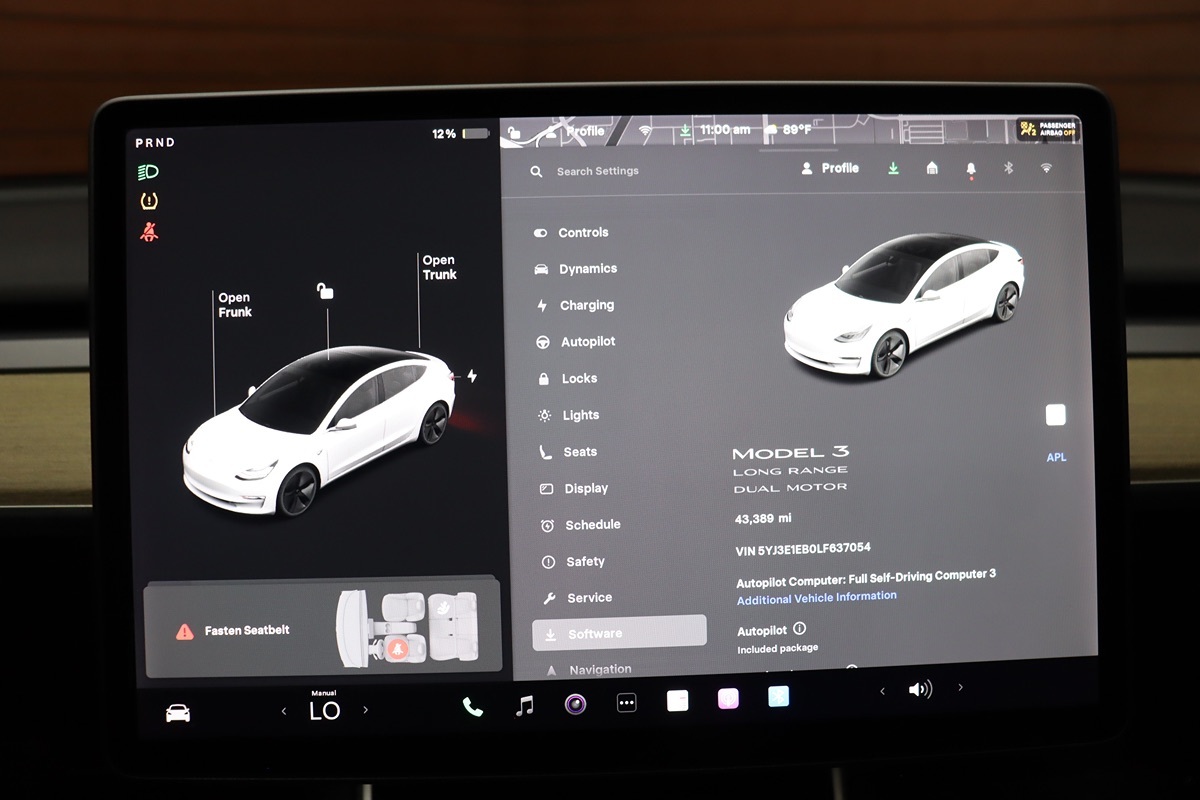Open the white app tile in dock
The width and height of the screenshot is (1200, 800).
click(x=677, y=701)
